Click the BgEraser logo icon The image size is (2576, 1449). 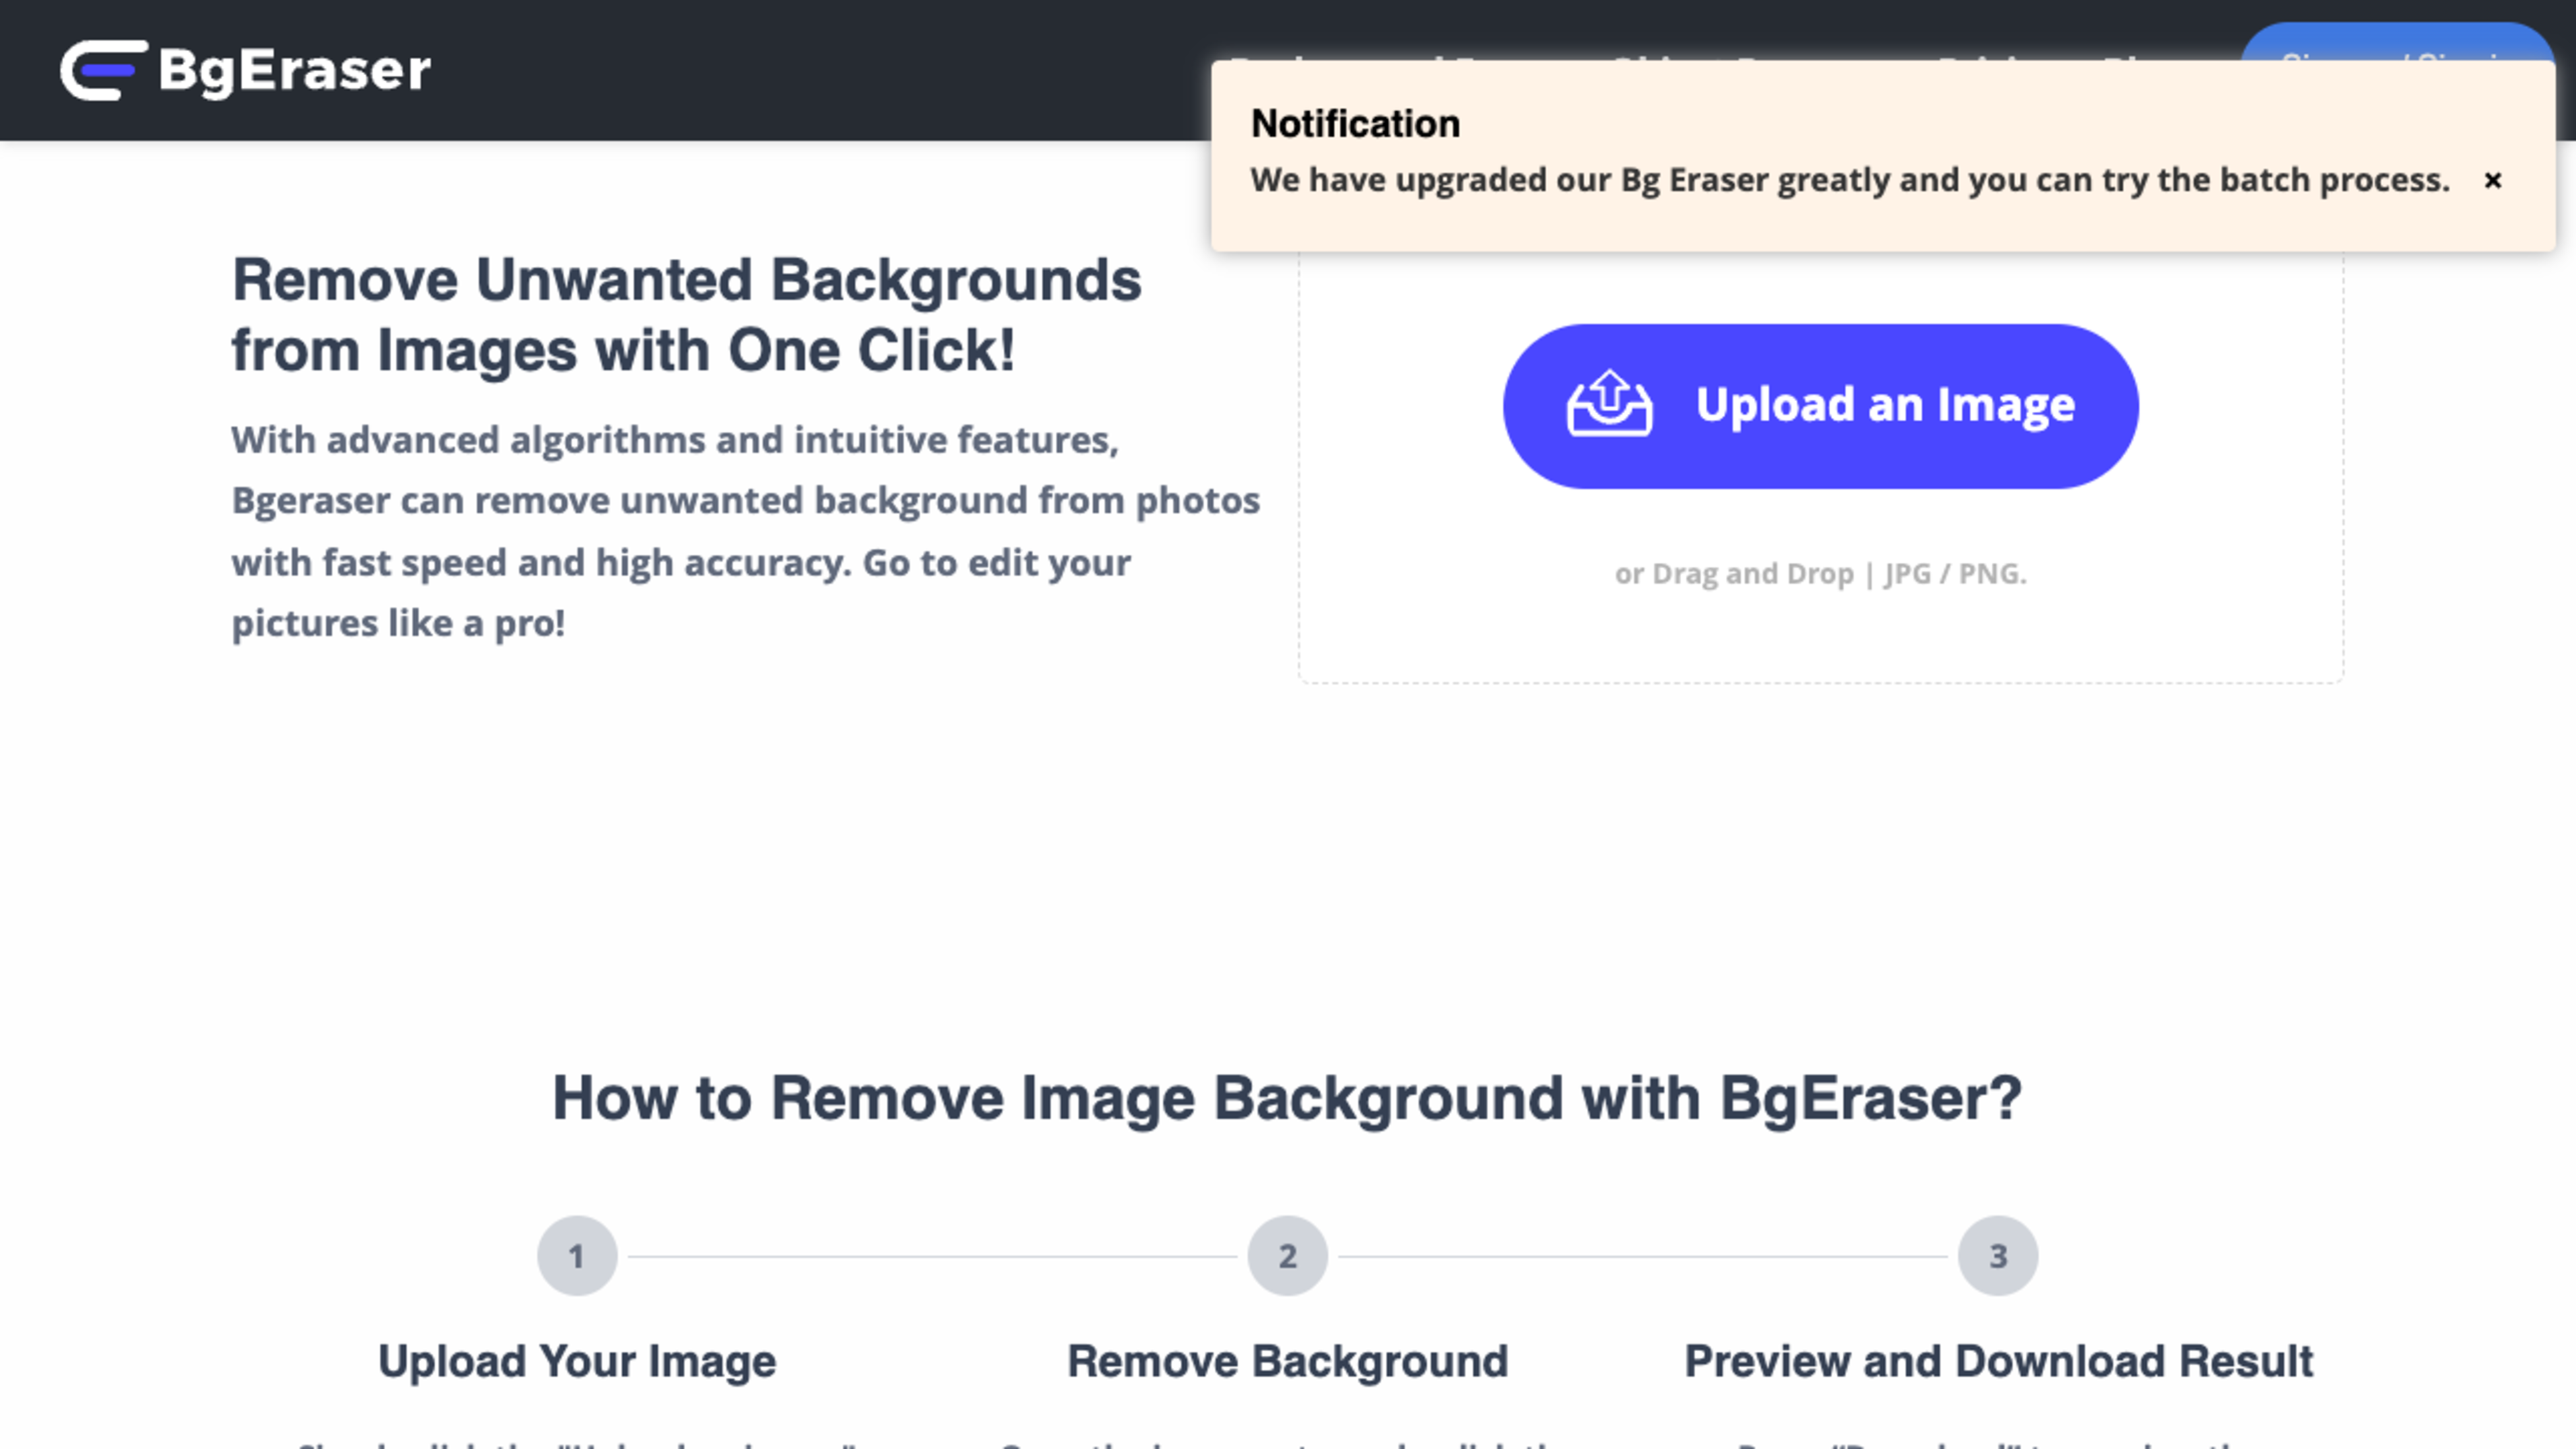tap(103, 70)
